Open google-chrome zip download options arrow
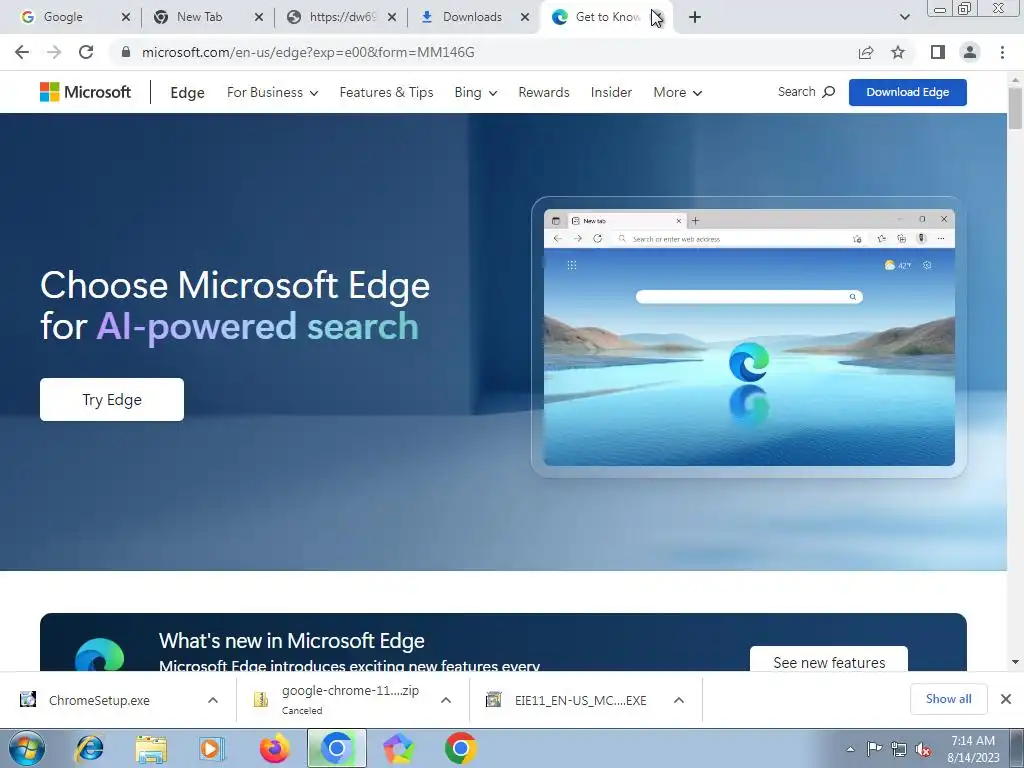Image resolution: width=1024 pixels, height=768 pixels. (x=446, y=700)
